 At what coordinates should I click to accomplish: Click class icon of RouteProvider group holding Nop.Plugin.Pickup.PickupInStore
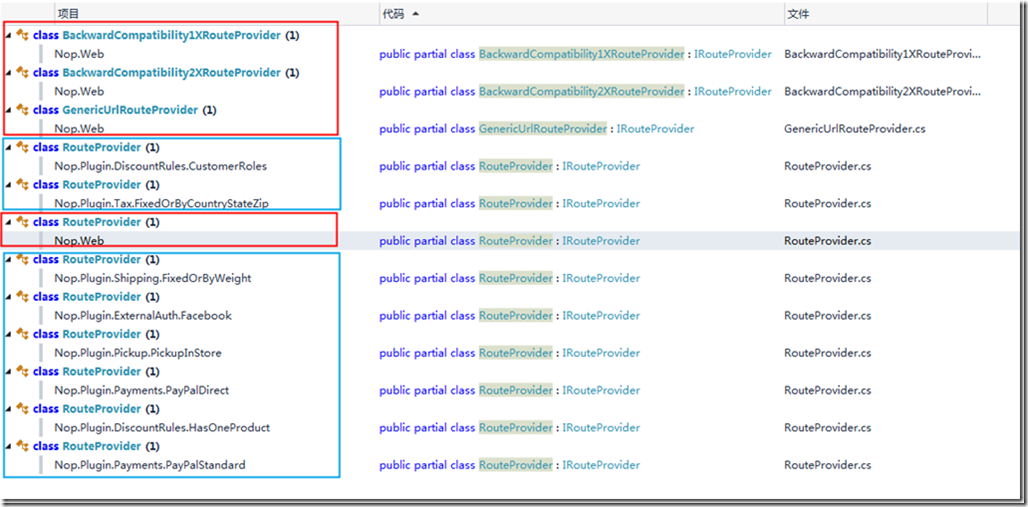tap(23, 334)
